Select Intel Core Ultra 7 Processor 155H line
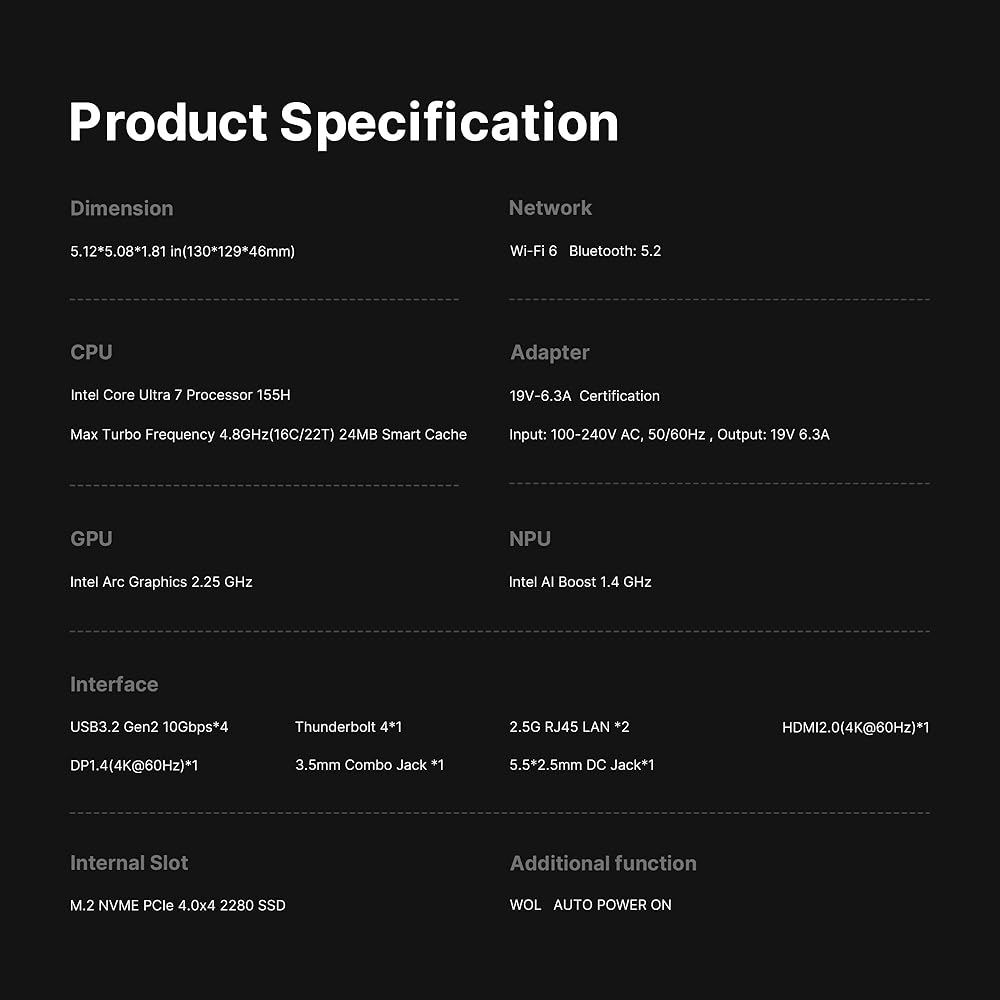 point(180,395)
